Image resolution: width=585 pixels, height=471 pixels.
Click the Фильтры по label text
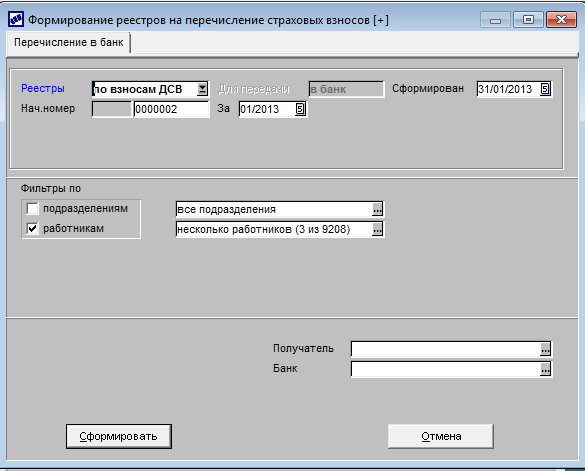(x=51, y=188)
